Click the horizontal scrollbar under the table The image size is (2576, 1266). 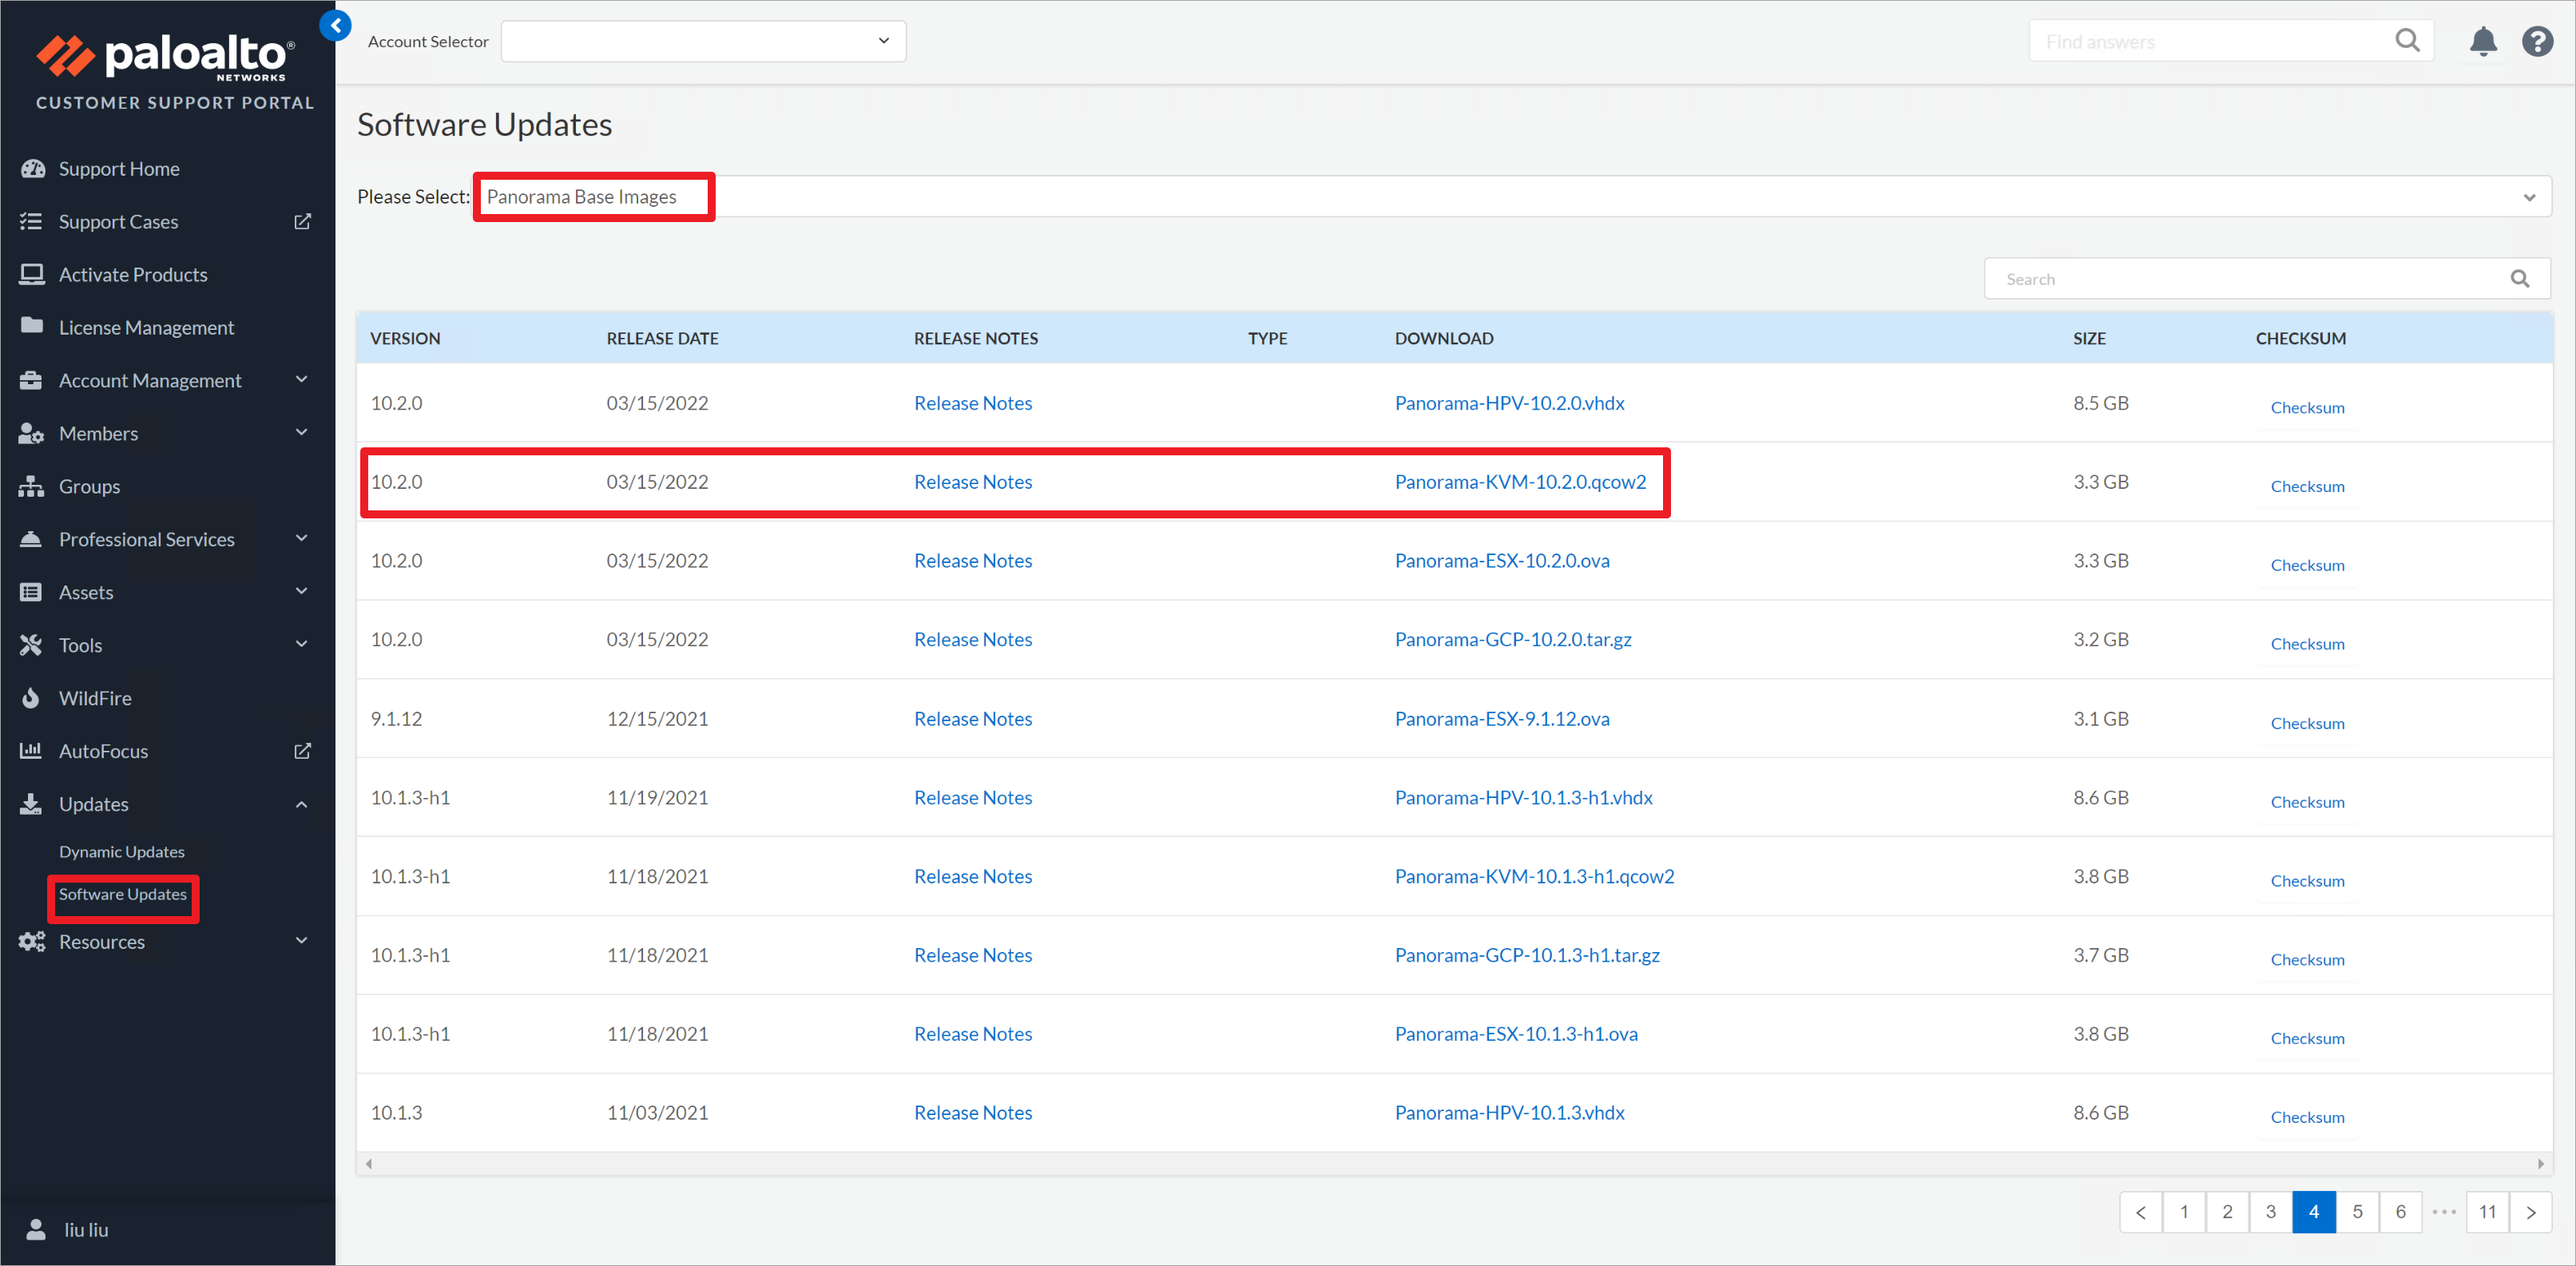(1454, 1163)
